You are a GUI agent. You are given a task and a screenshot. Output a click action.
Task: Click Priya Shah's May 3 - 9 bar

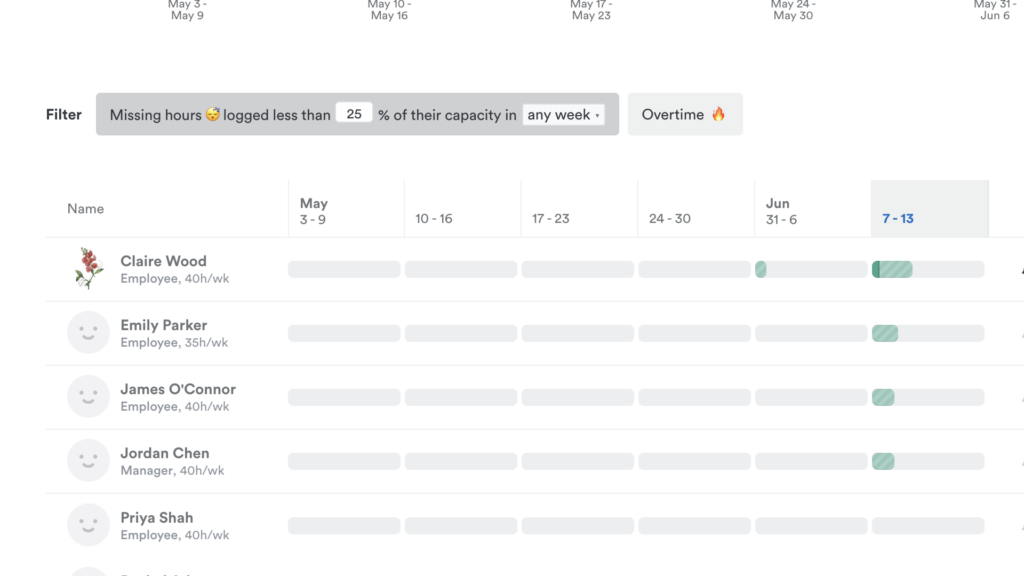(x=344, y=526)
